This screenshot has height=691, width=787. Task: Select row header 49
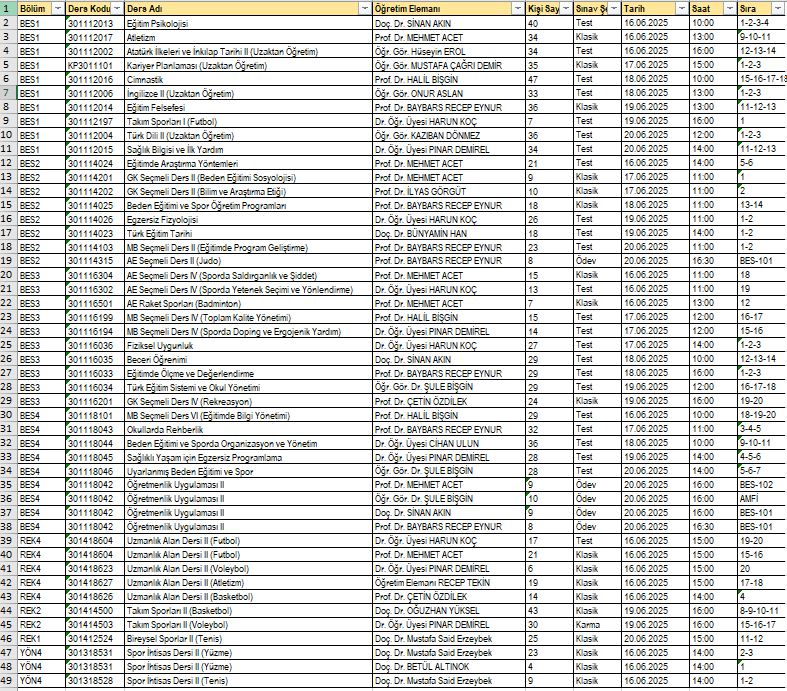click(x=8, y=680)
